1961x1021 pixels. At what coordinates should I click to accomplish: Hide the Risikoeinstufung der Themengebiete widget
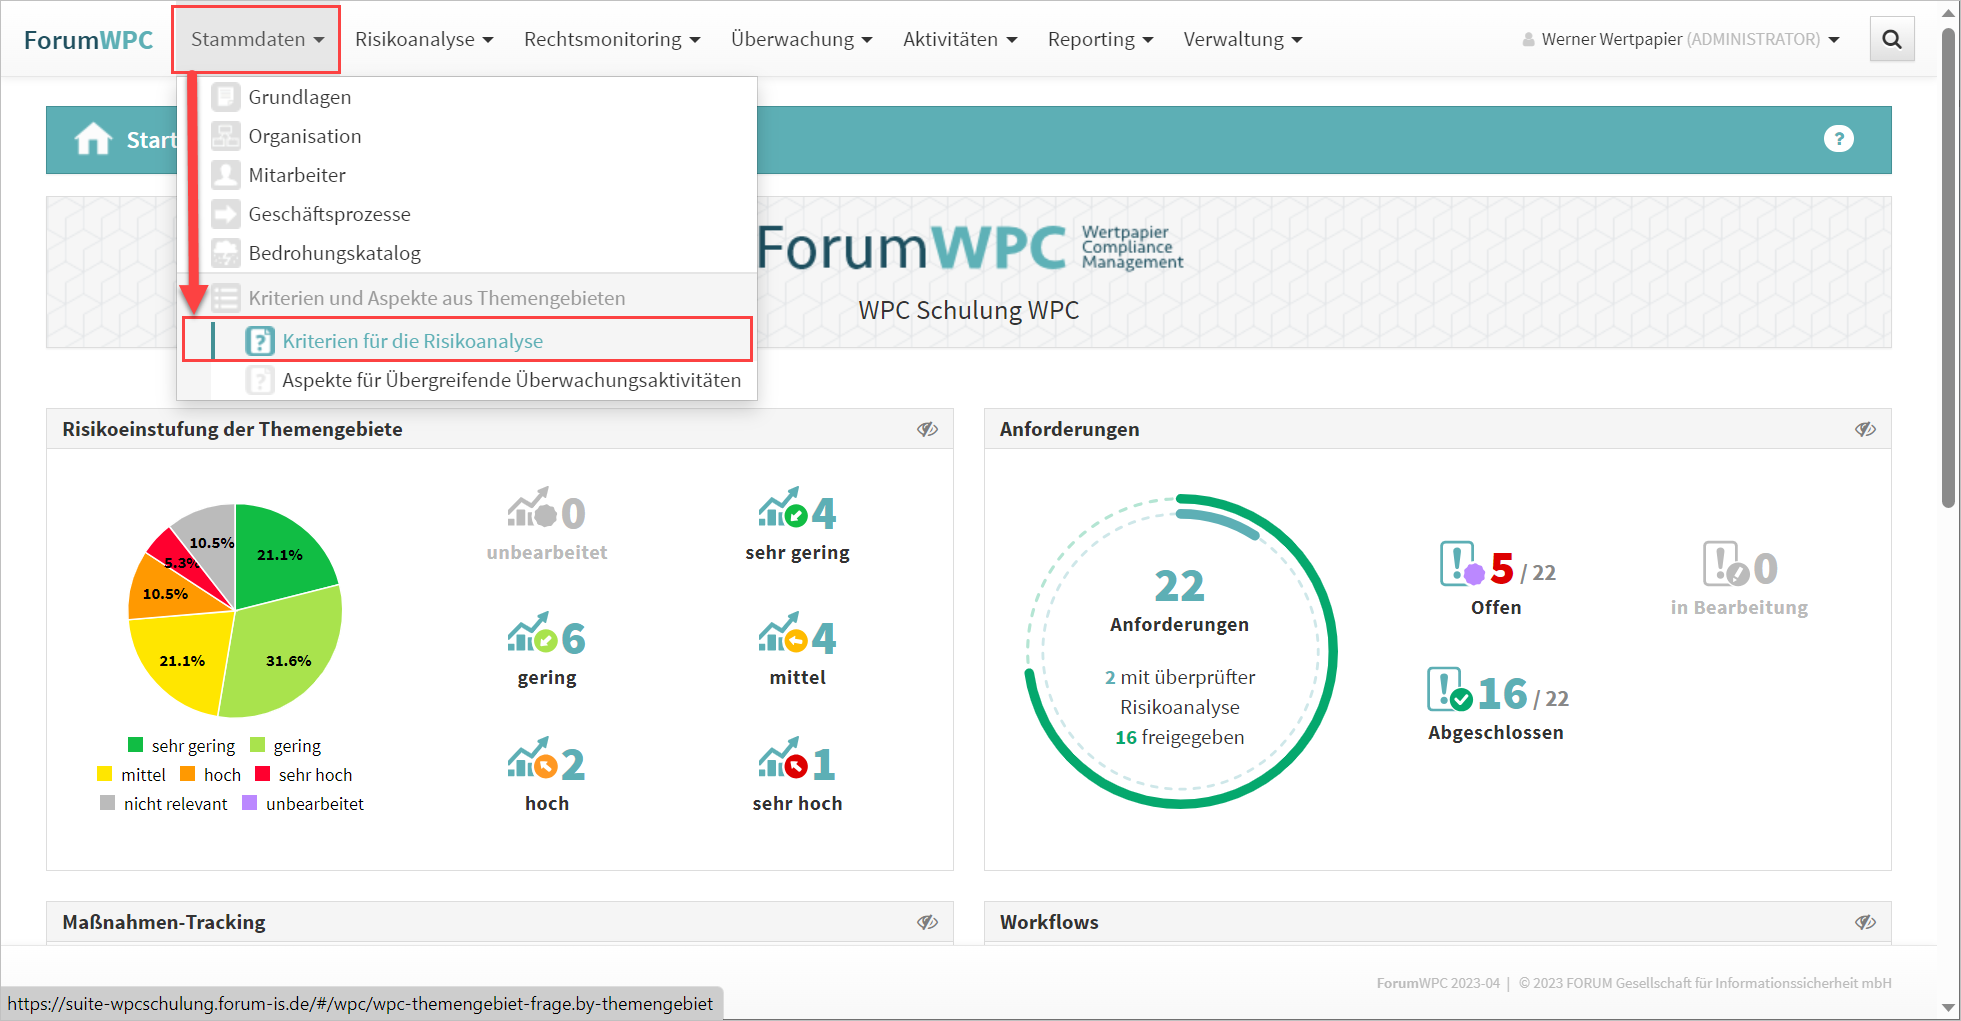click(927, 429)
